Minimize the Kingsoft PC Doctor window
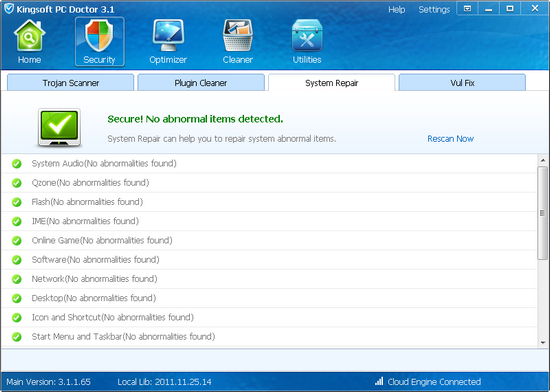The width and height of the screenshot is (550, 392). (x=488, y=8)
